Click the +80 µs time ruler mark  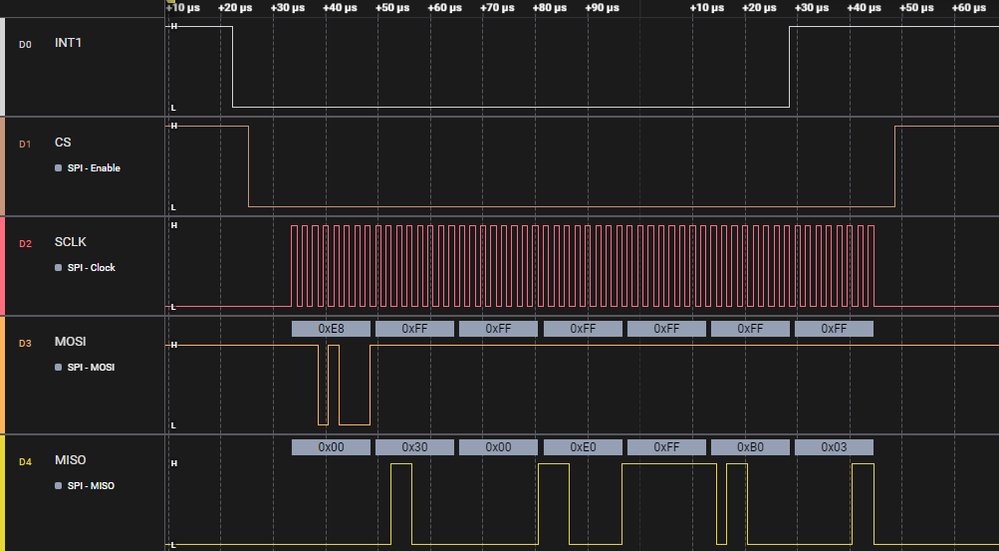tap(549, 8)
